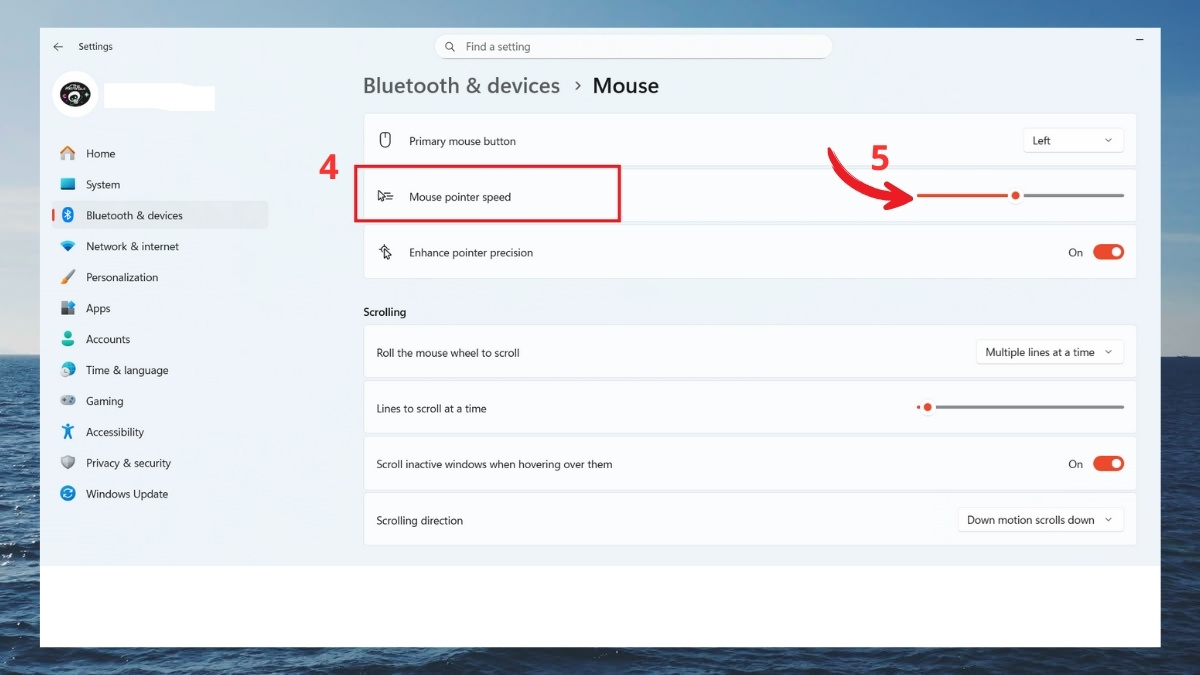Open Accounts settings section
1200x675 pixels.
tap(108, 339)
